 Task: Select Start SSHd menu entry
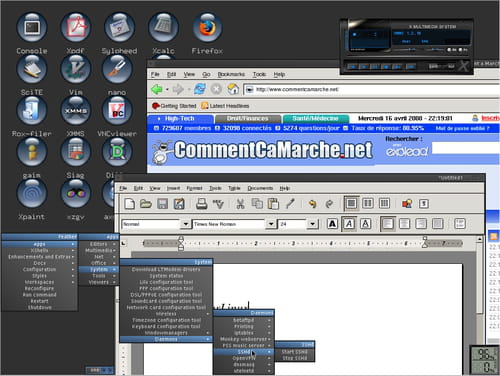point(294,352)
